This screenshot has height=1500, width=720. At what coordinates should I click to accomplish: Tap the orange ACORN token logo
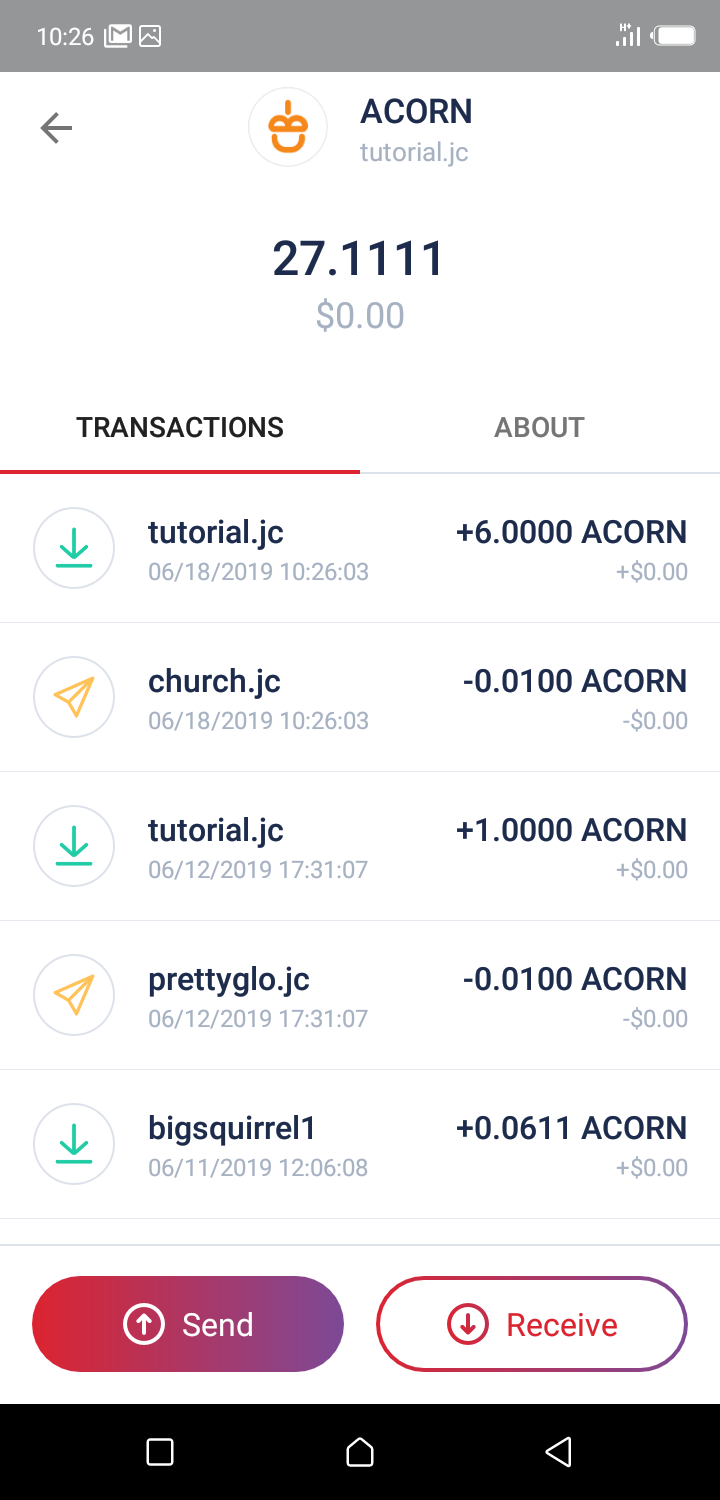coord(288,127)
